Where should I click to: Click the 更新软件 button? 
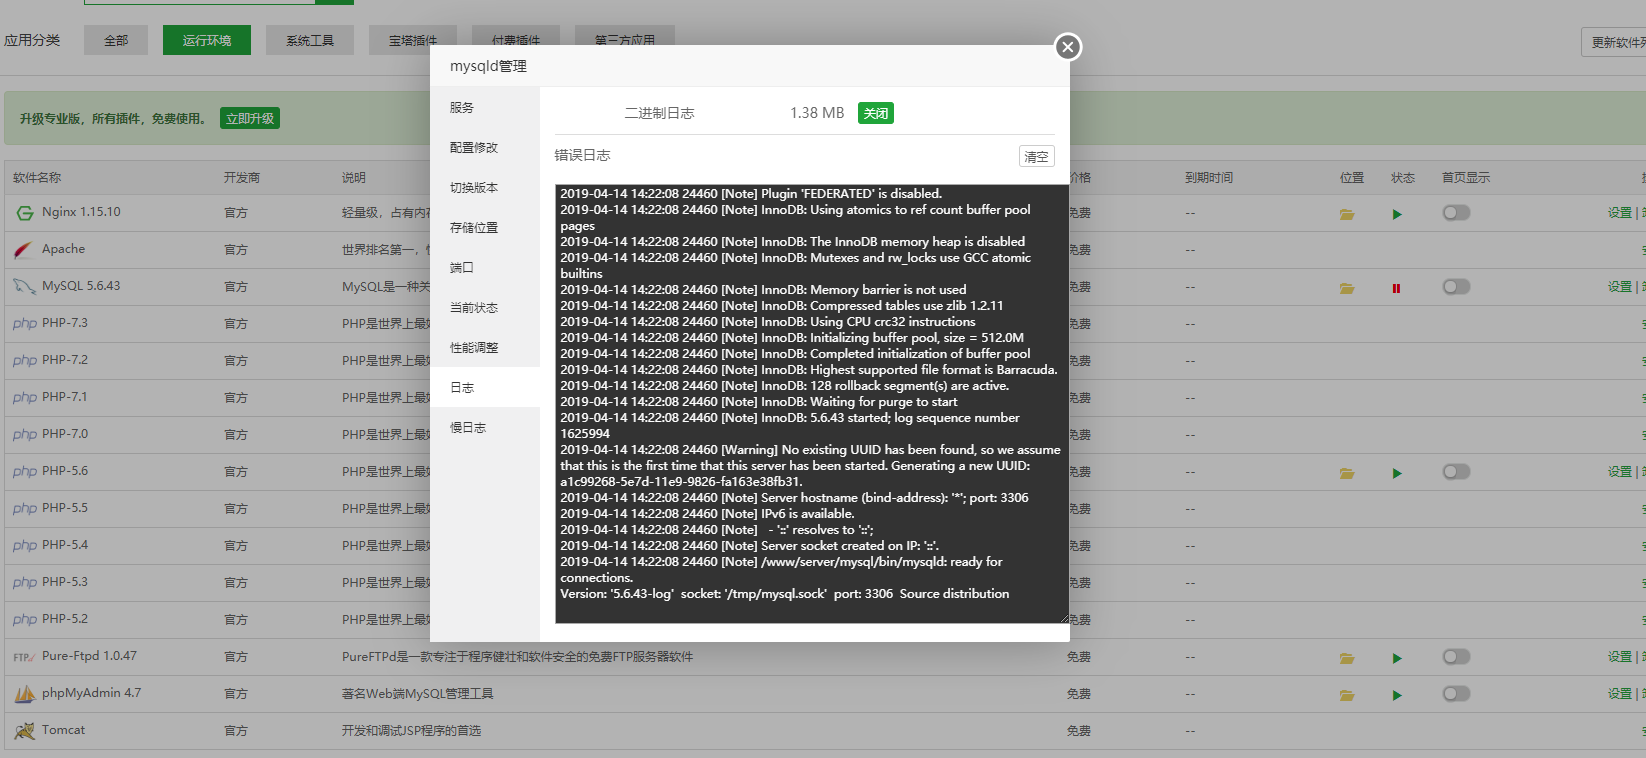[x=1614, y=42]
